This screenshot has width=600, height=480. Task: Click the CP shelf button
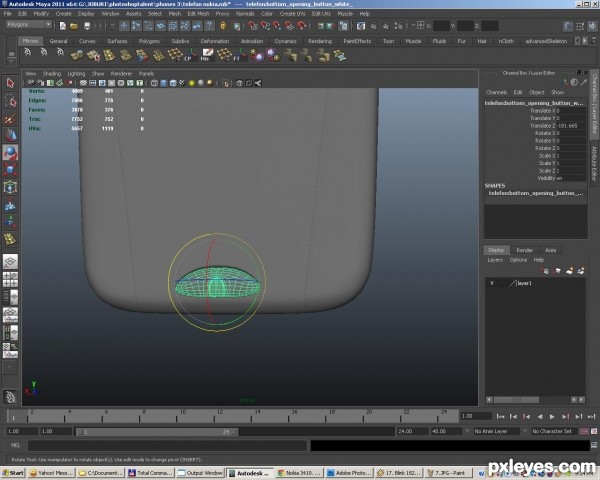coord(190,56)
